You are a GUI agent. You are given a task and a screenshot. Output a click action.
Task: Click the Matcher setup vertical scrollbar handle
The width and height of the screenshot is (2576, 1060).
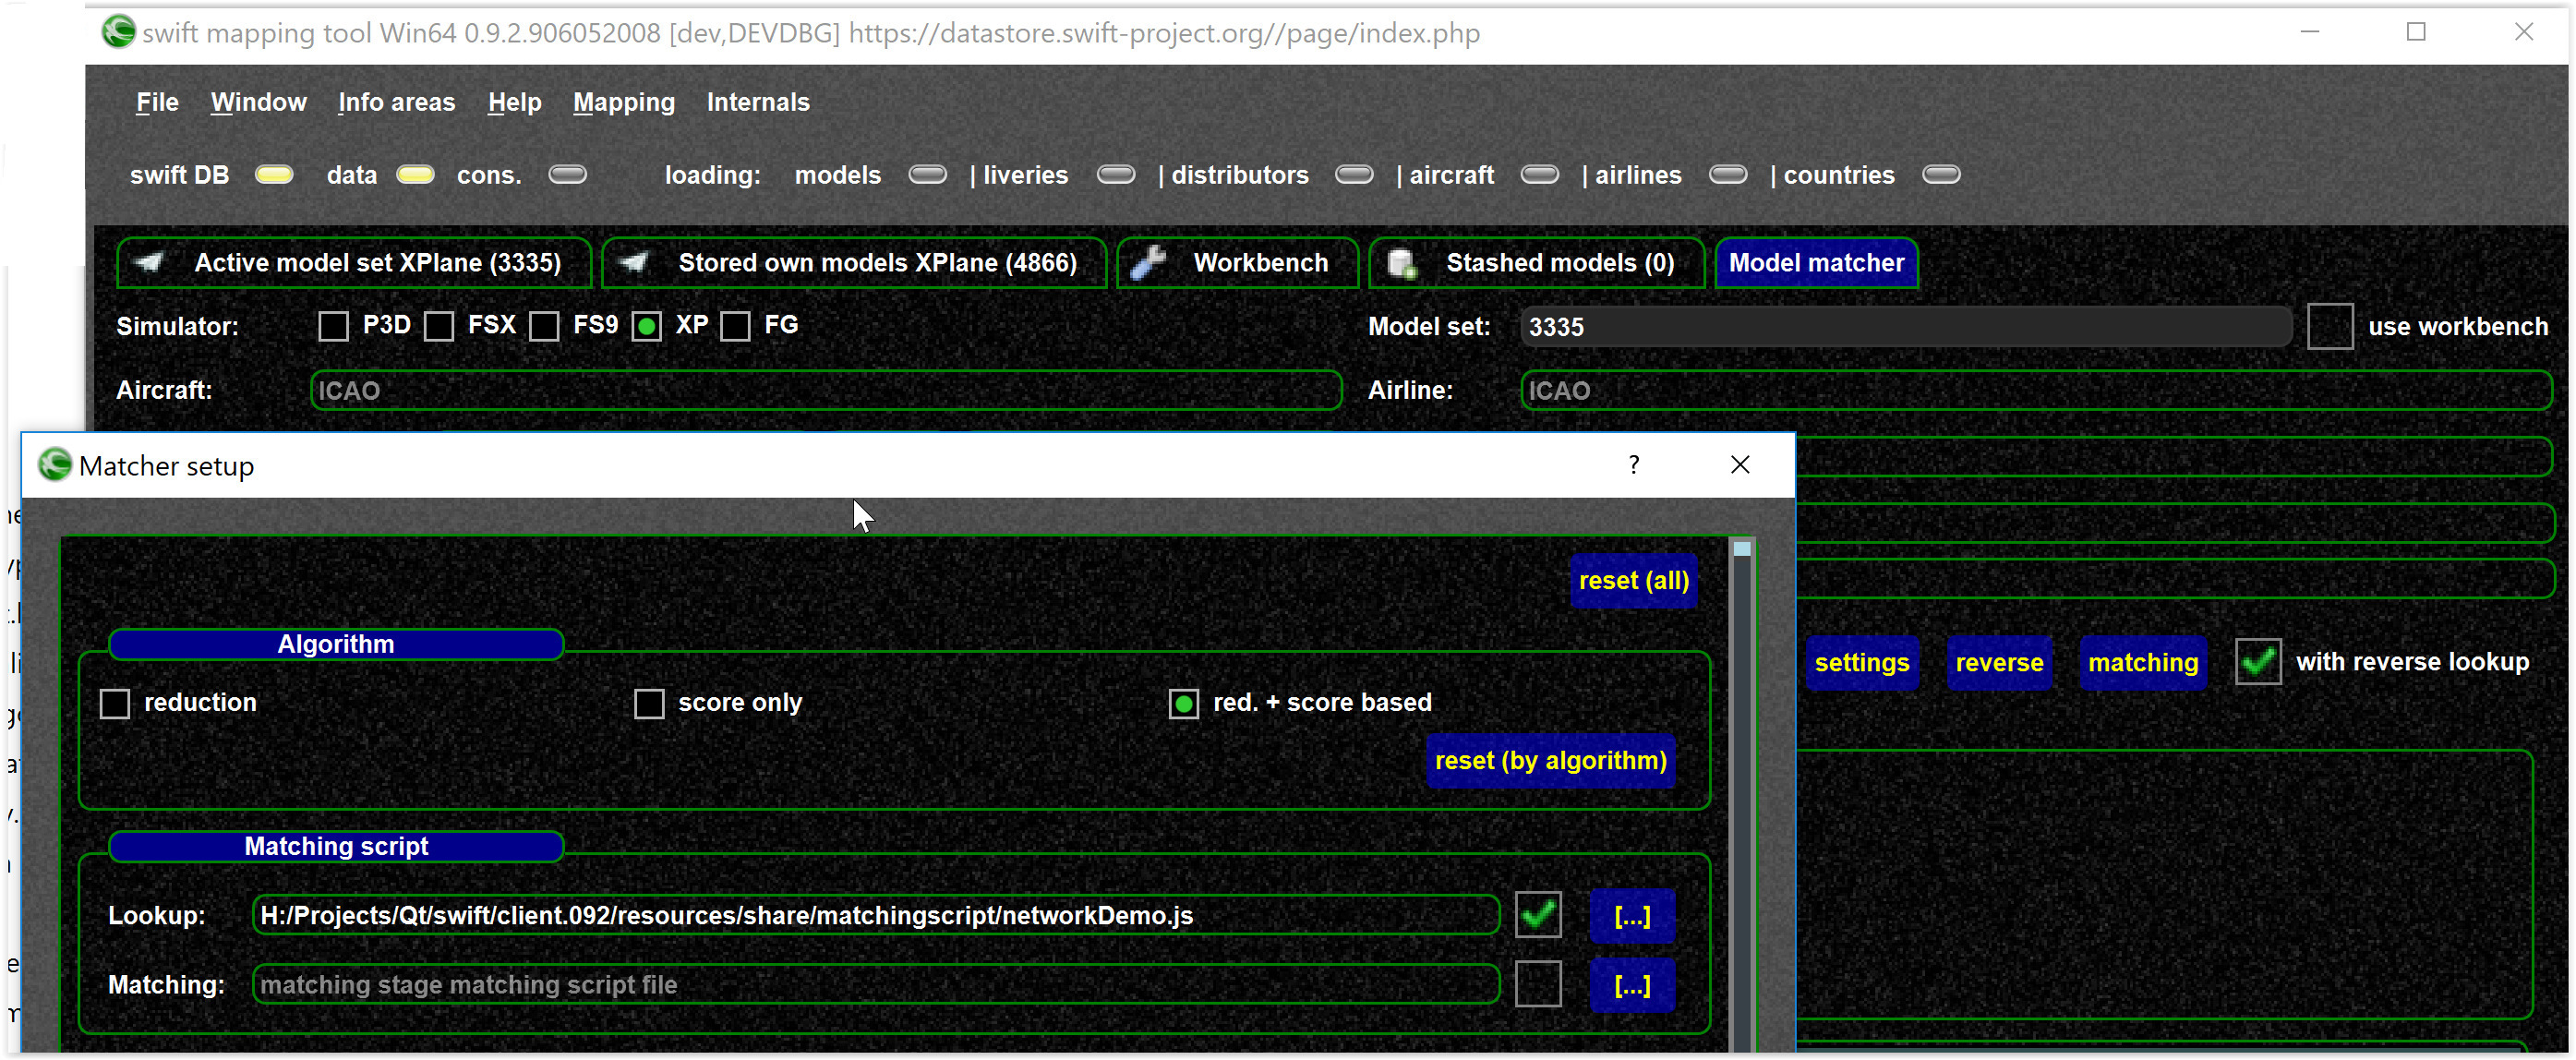pos(1741,548)
